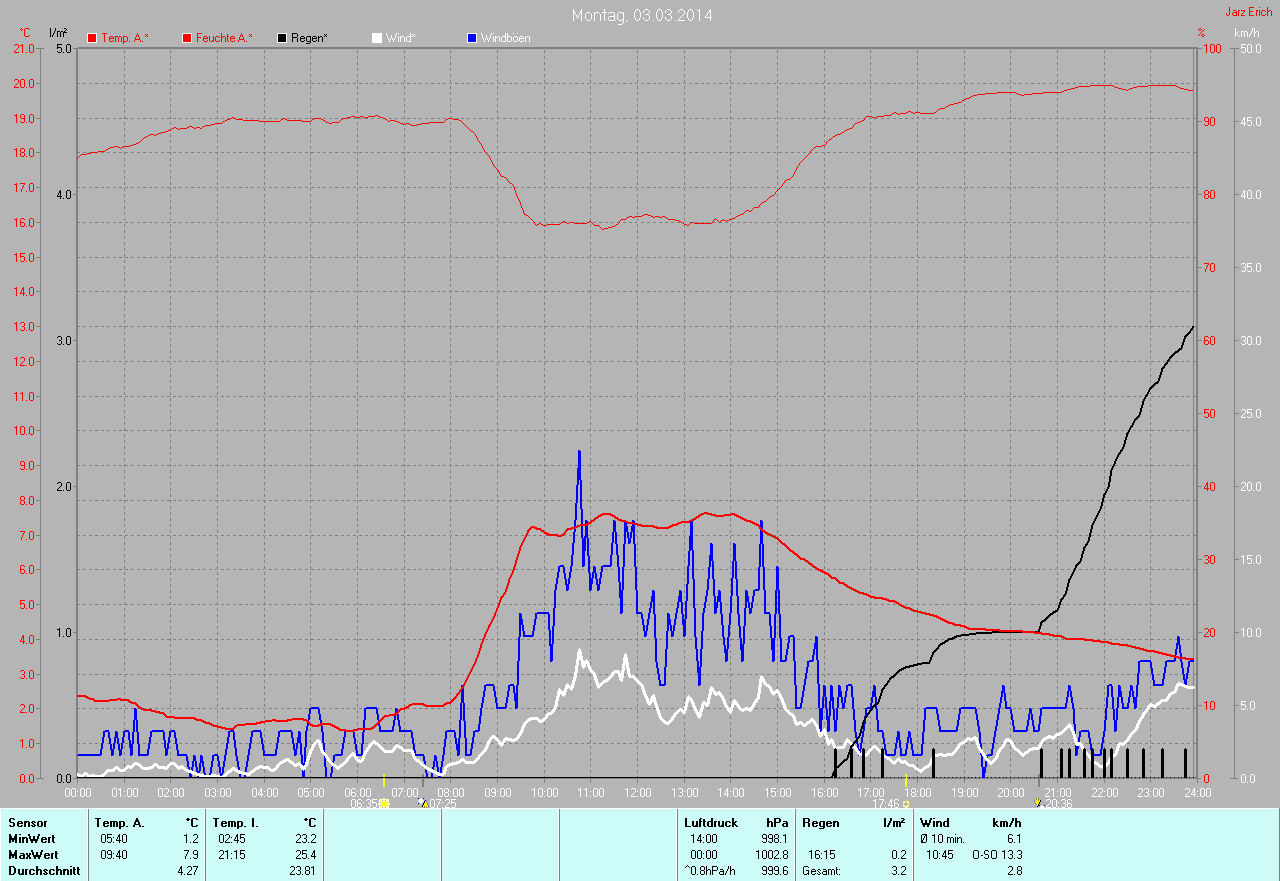1280x881 pixels.
Task: Select the 'Regen*' legend label
Action: click(x=310, y=38)
